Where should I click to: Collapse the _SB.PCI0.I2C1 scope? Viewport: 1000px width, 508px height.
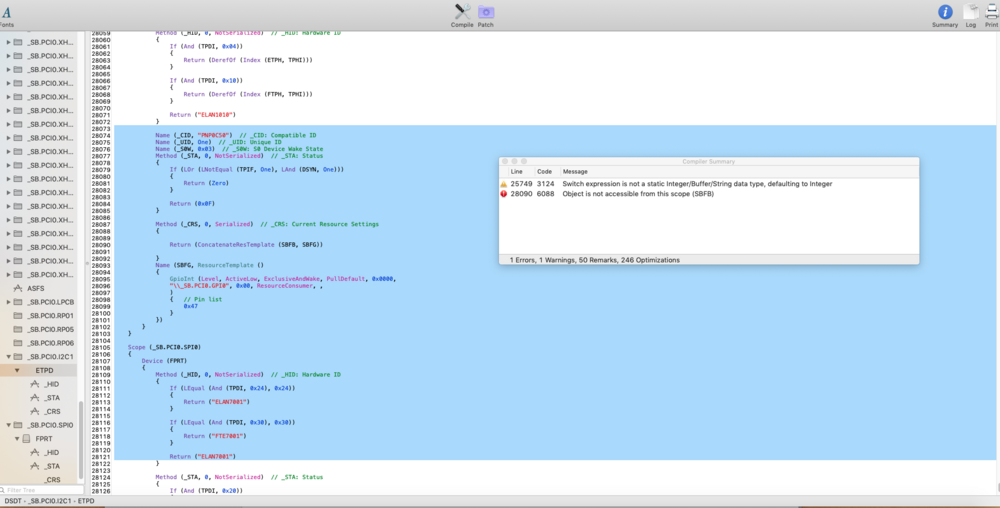click(x=8, y=357)
